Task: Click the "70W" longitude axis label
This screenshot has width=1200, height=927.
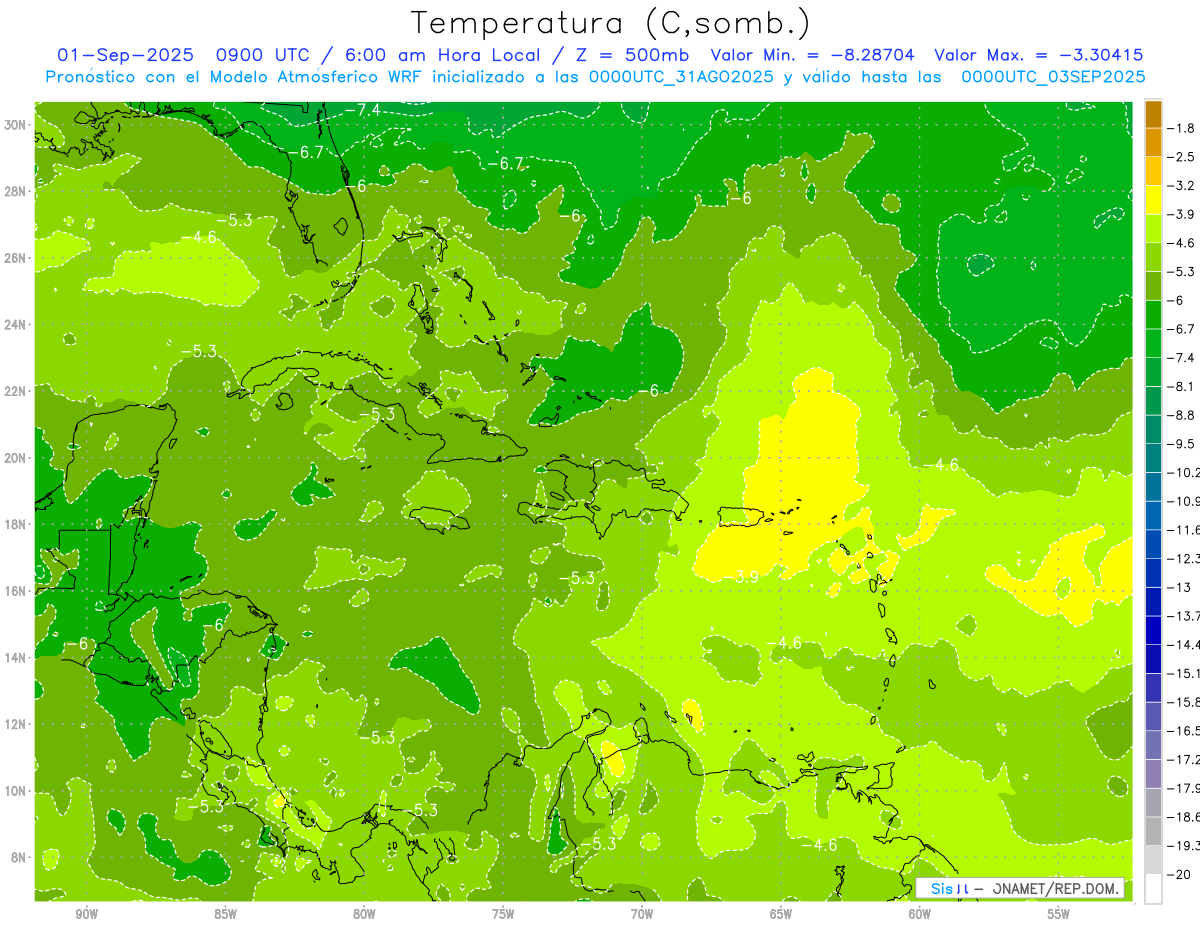Action: [642, 914]
